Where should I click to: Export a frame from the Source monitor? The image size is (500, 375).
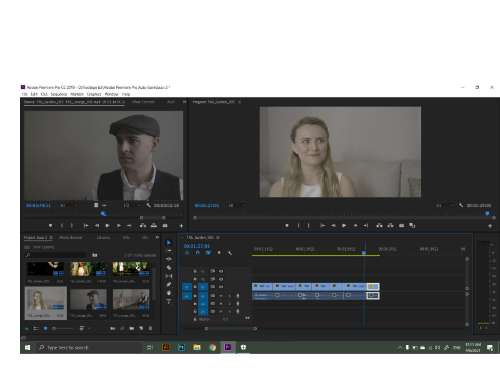165,226
